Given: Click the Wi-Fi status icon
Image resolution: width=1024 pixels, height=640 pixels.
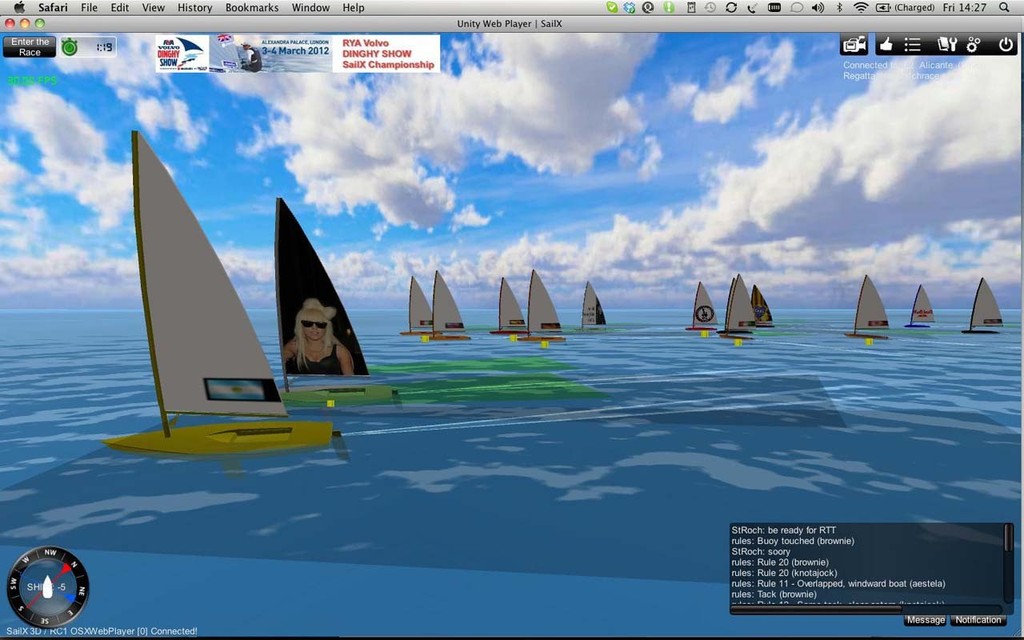Looking at the screenshot, I should [x=861, y=7].
